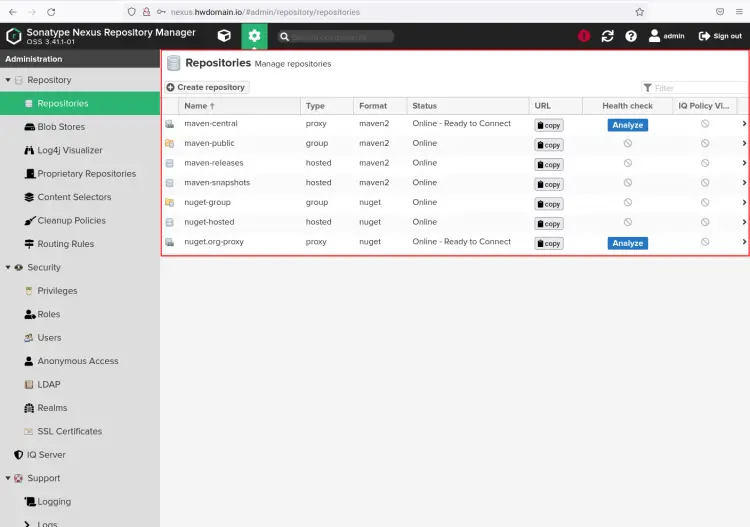The height and width of the screenshot is (527, 750).
Task: Open Anonymous Access settings
Action: click(x=80, y=361)
